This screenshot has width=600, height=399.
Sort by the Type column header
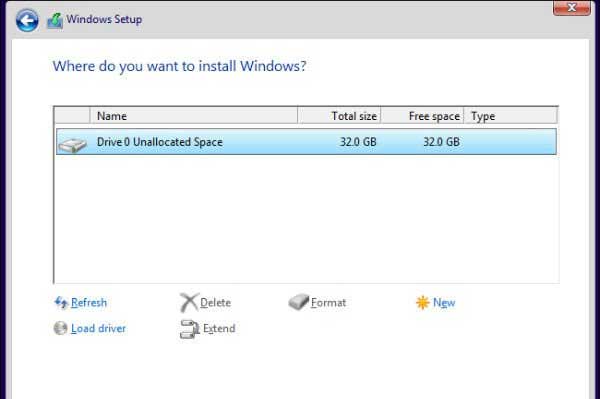click(510, 116)
